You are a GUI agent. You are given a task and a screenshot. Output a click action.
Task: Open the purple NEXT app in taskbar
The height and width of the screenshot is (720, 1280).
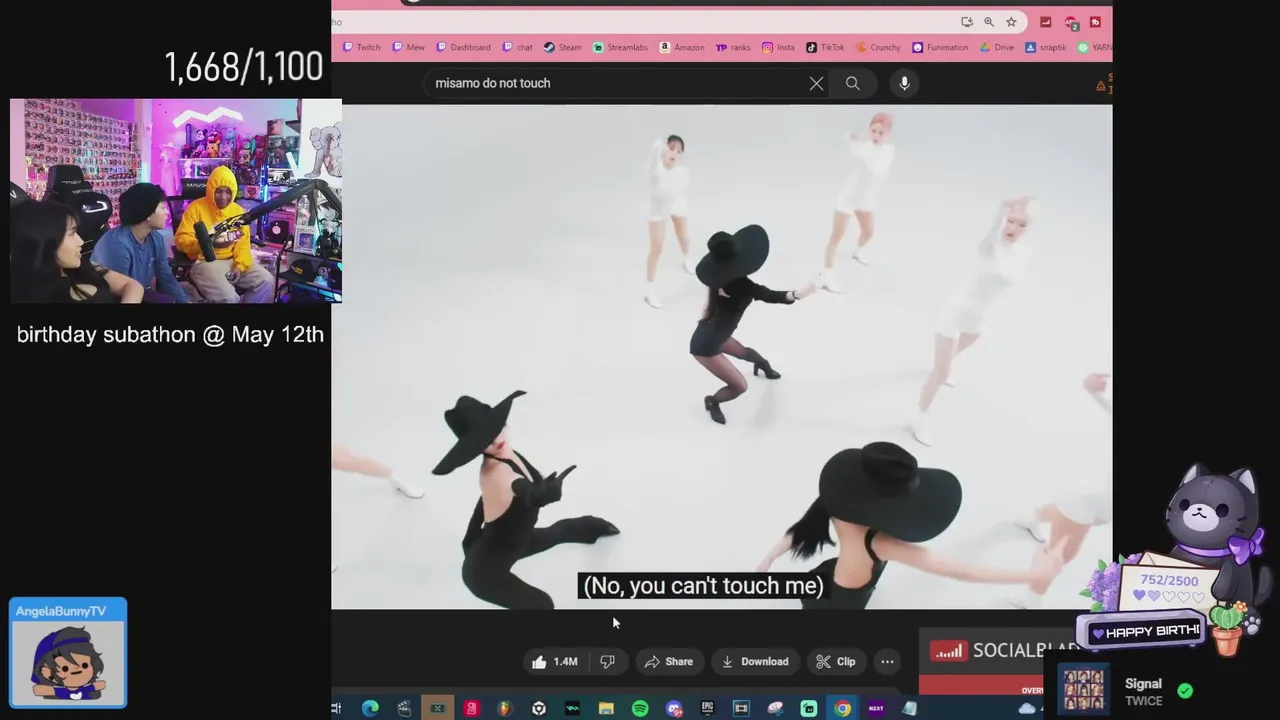pos(876,708)
